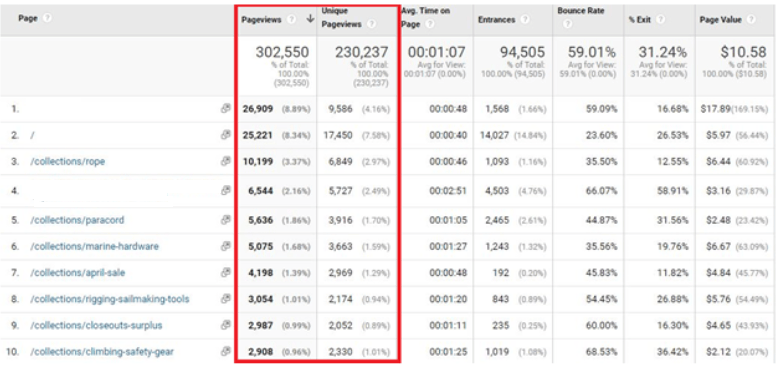
Task: Open external icon for /collections/april-sale row
Action: coord(226,273)
